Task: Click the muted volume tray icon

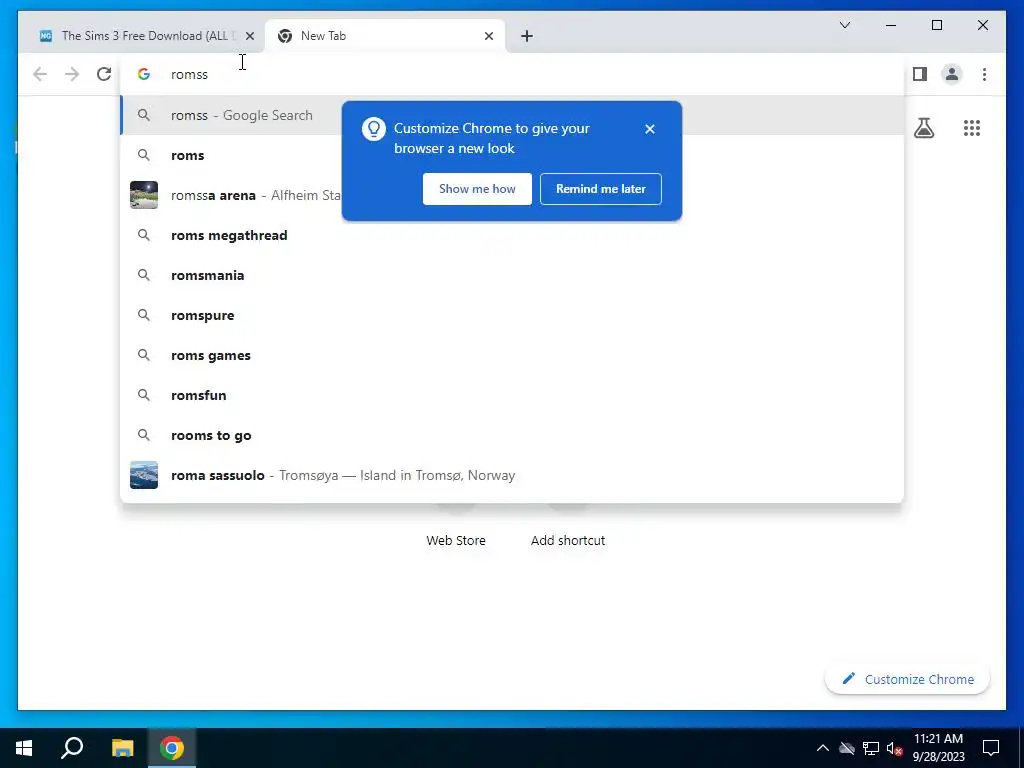Action: click(894, 748)
